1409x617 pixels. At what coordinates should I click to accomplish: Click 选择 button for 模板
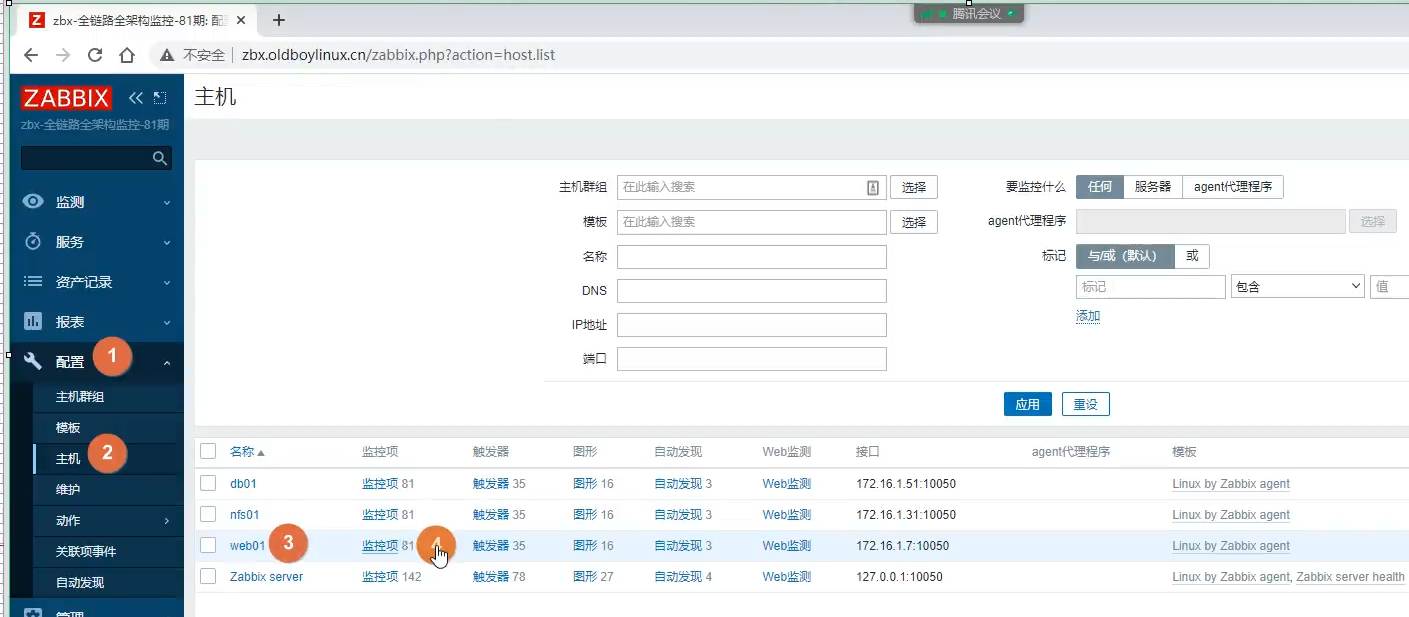coord(914,222)
